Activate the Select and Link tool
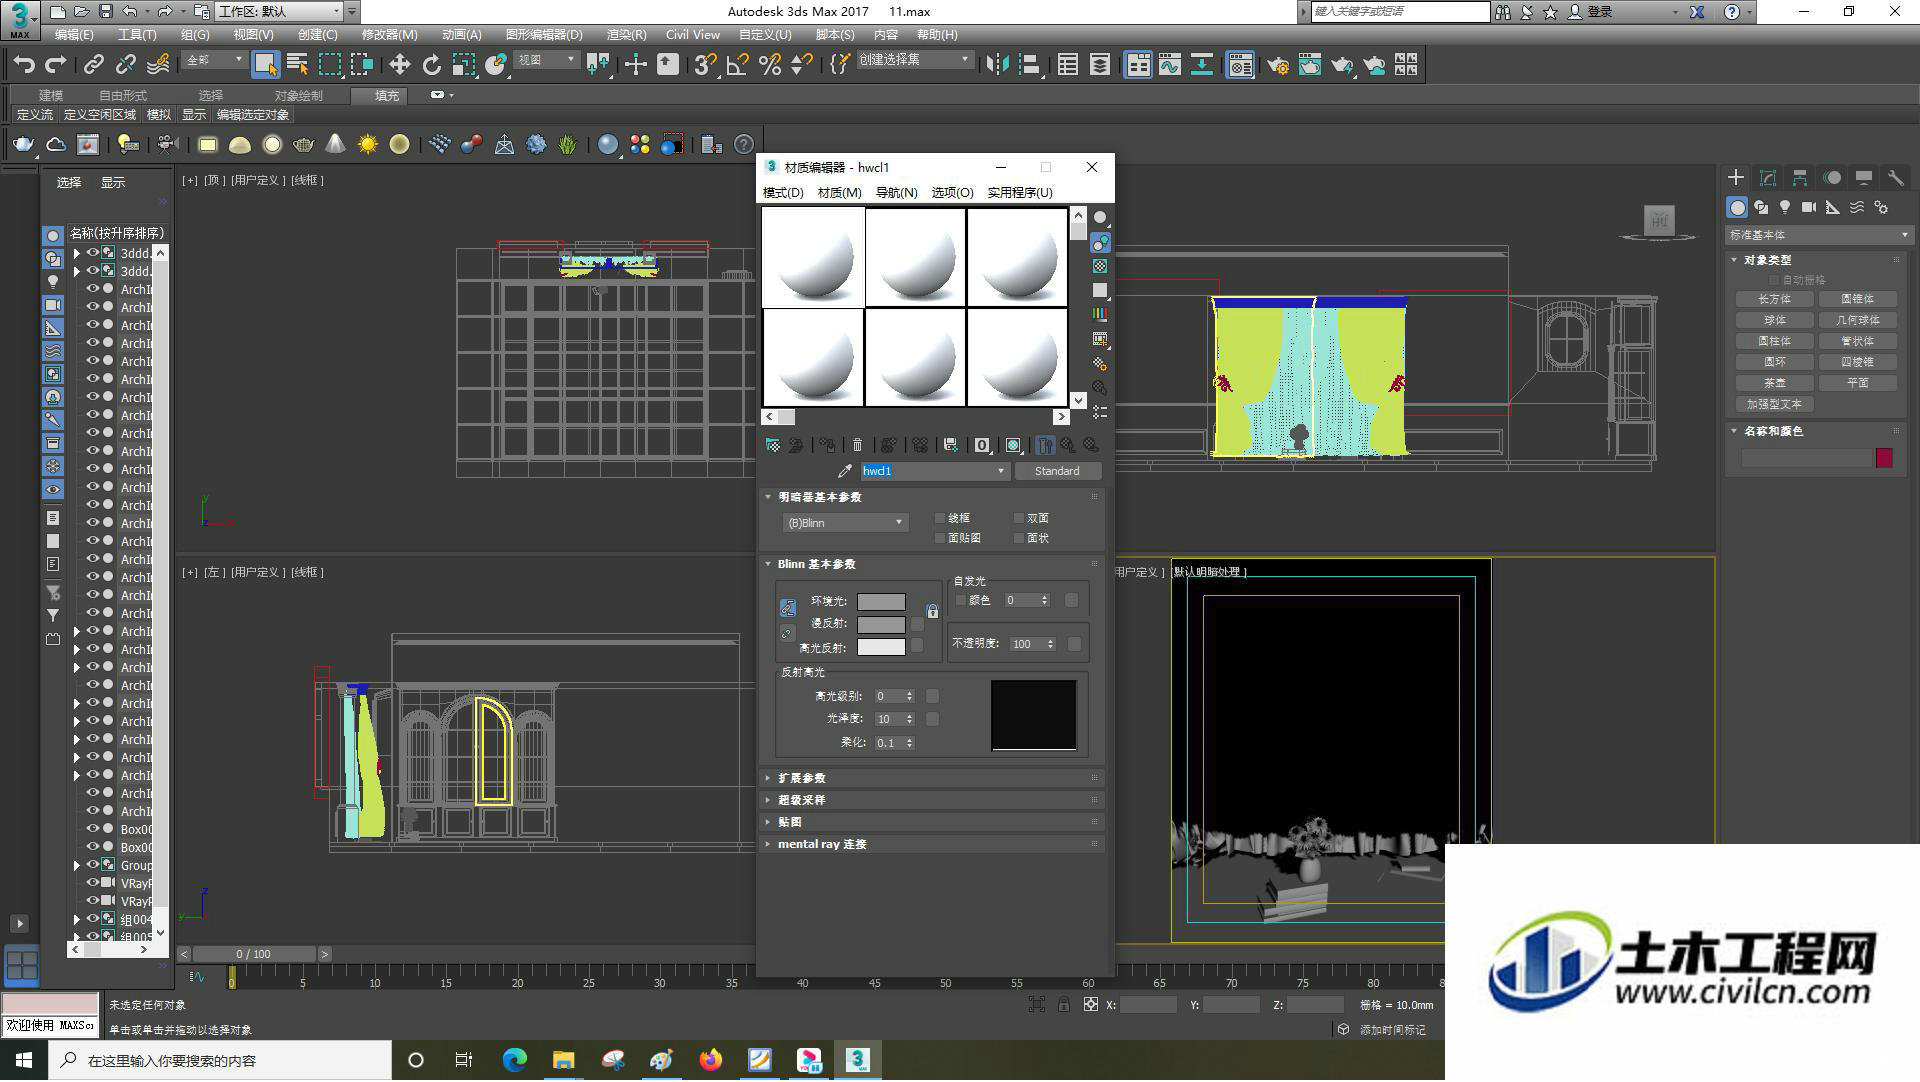Image resolution: width=1920 pixels, height=1082 pixels. (x=94, y=65)
